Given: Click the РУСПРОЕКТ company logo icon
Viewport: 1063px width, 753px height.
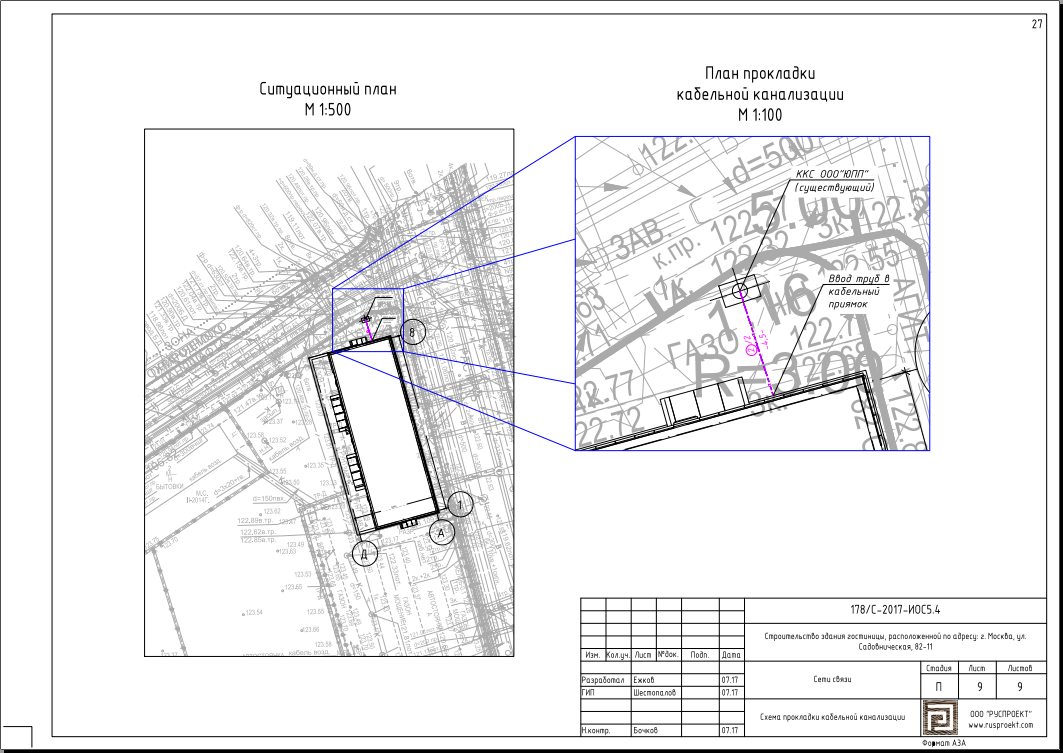Looking at the screenshot, I should tap(938, 718).
